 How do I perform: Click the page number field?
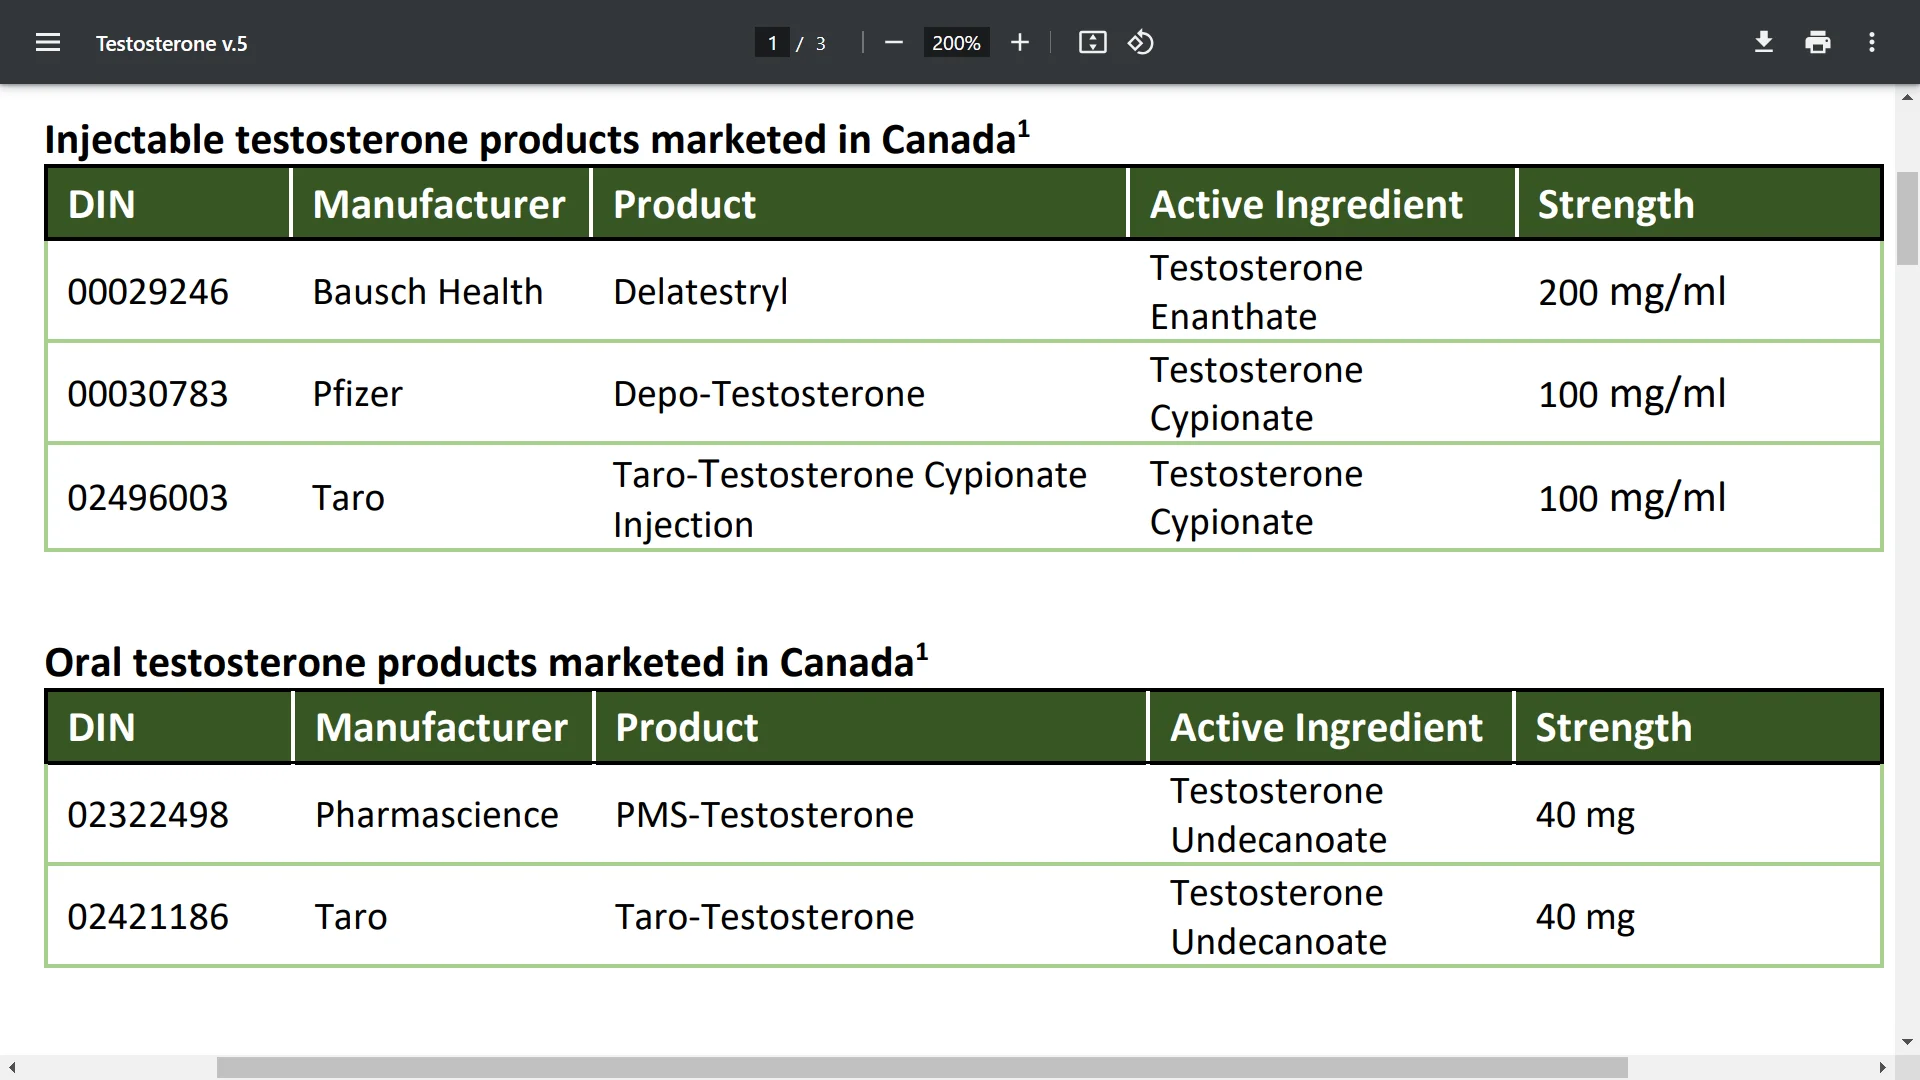(x=772, y=43)
